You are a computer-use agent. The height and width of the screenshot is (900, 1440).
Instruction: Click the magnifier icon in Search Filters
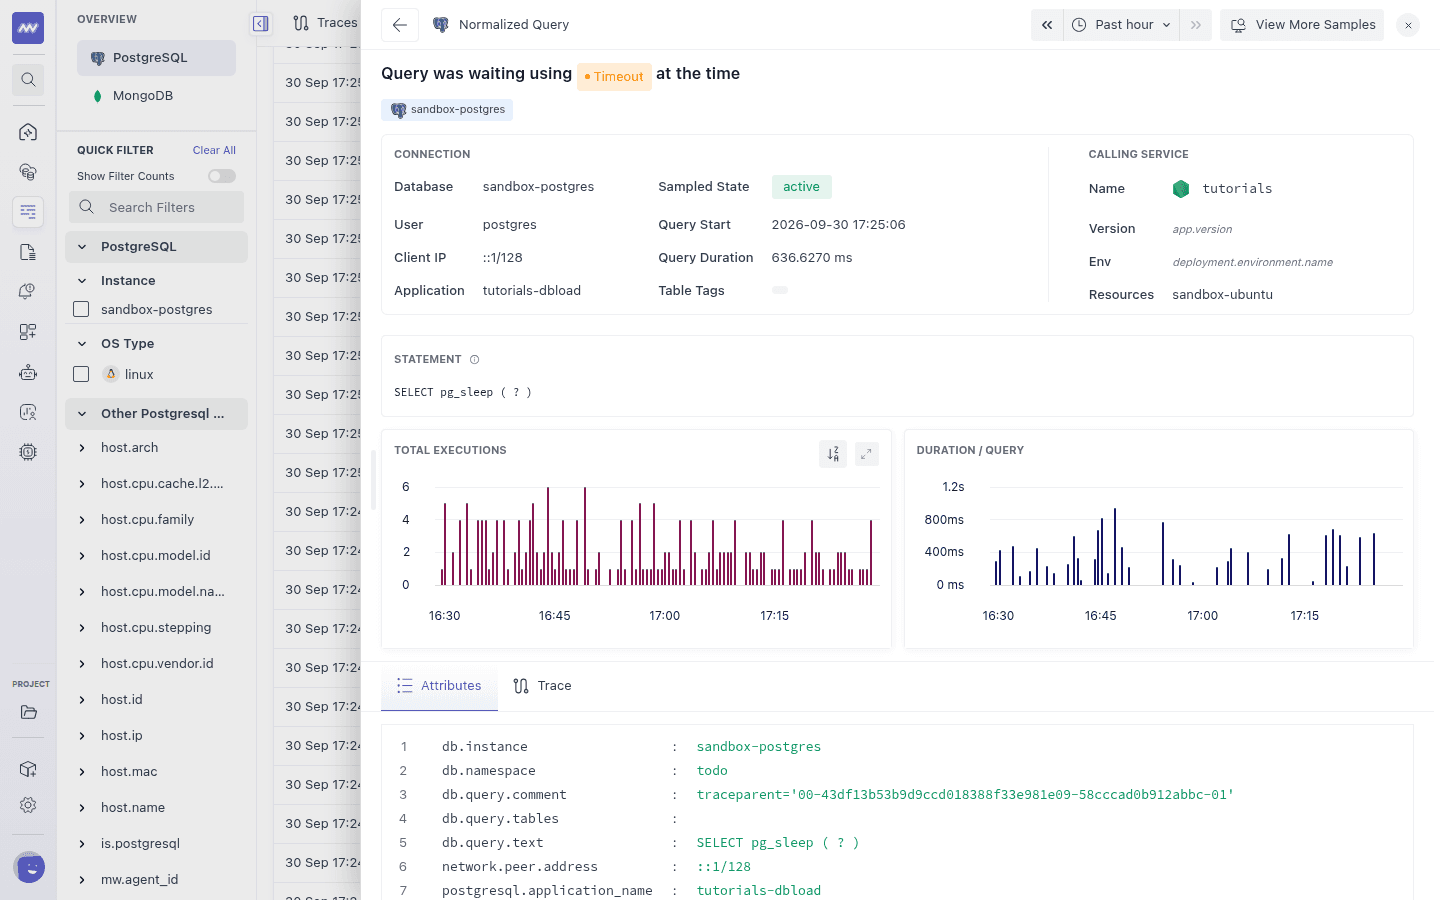87,207
